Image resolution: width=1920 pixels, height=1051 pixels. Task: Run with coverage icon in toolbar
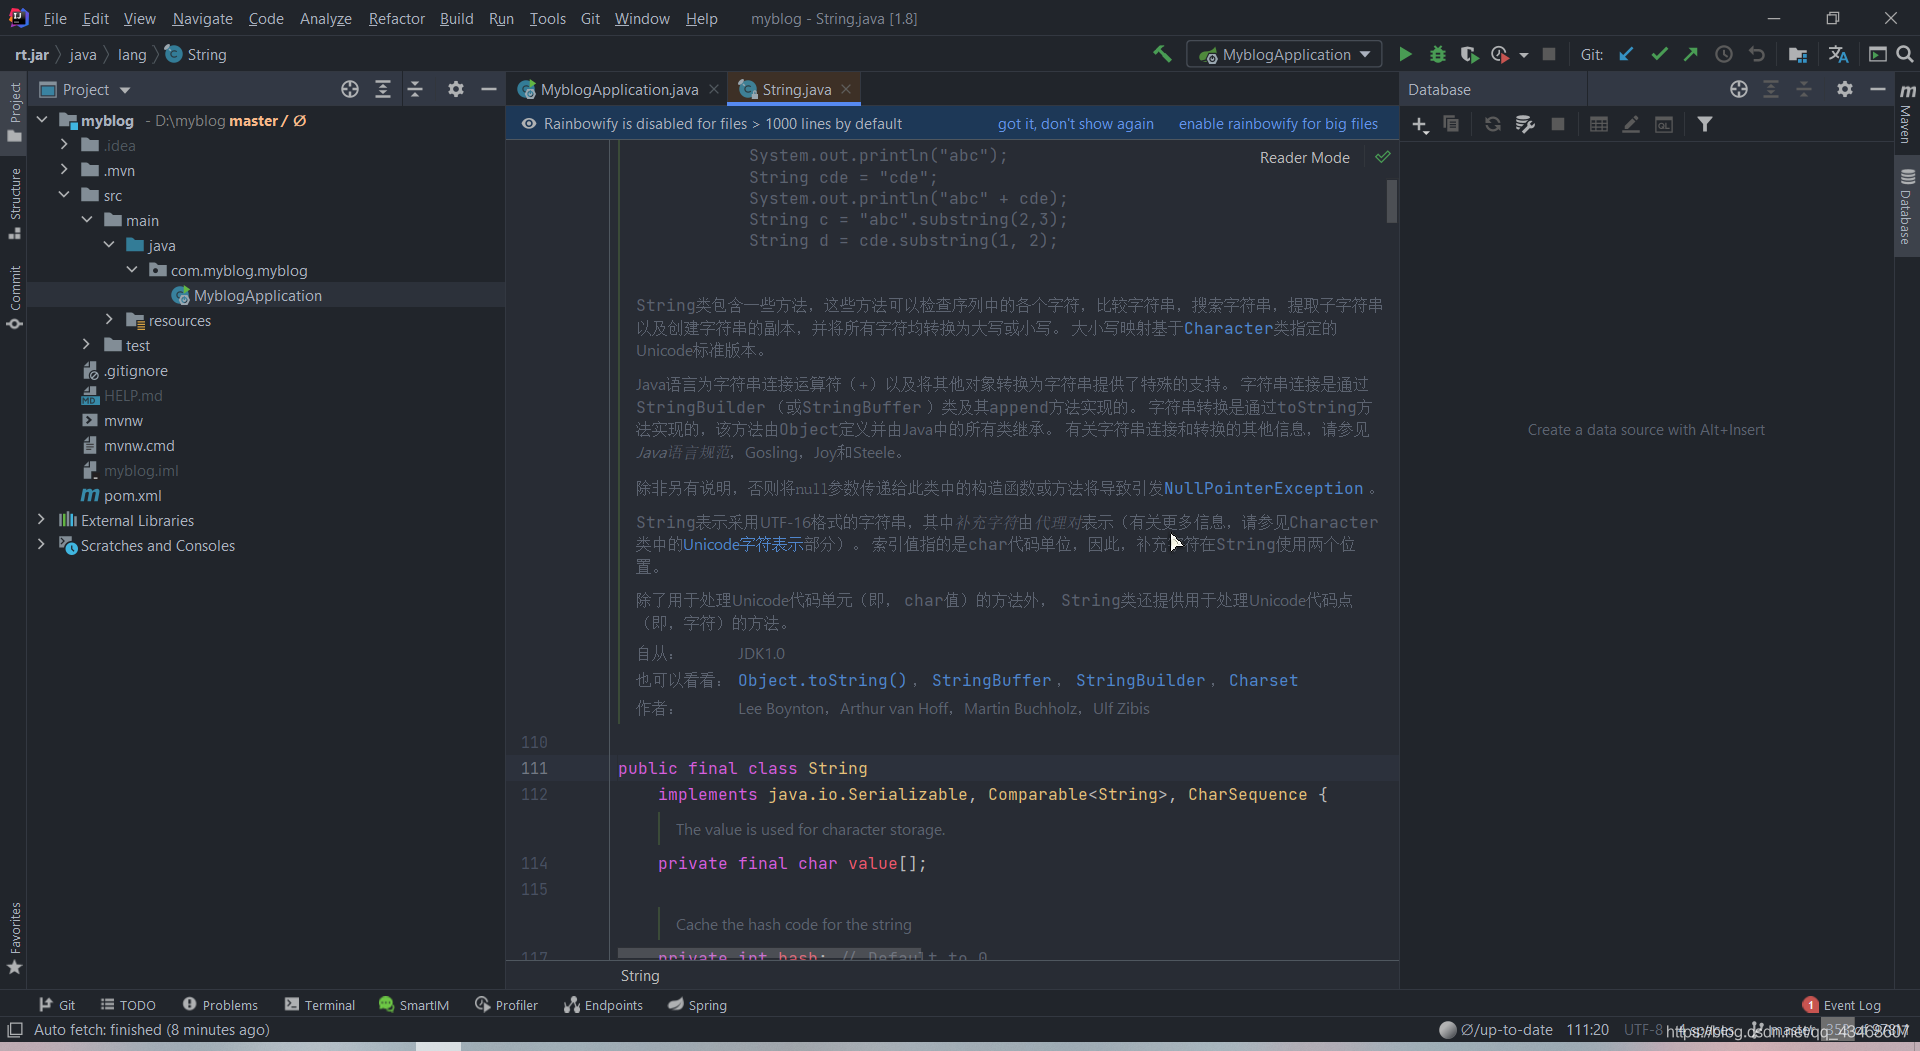pos(1468,54)
